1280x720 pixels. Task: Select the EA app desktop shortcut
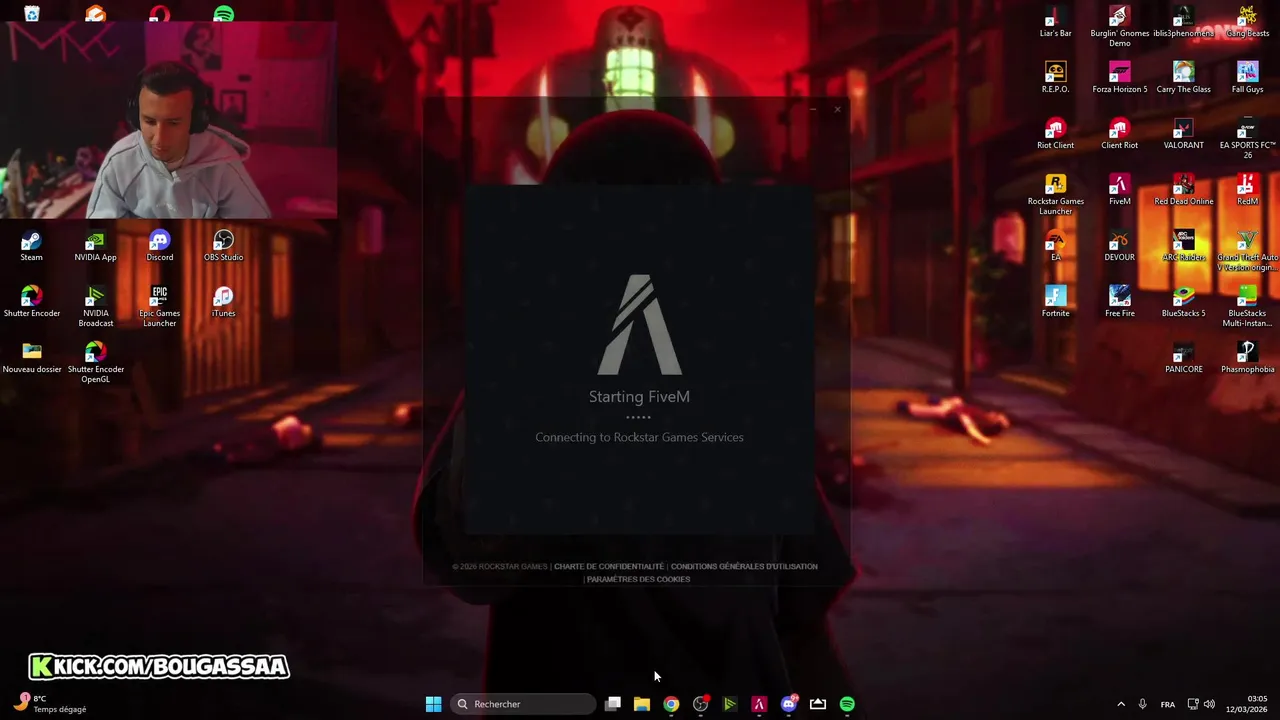pyautogui.click(x=1055, y=245)
